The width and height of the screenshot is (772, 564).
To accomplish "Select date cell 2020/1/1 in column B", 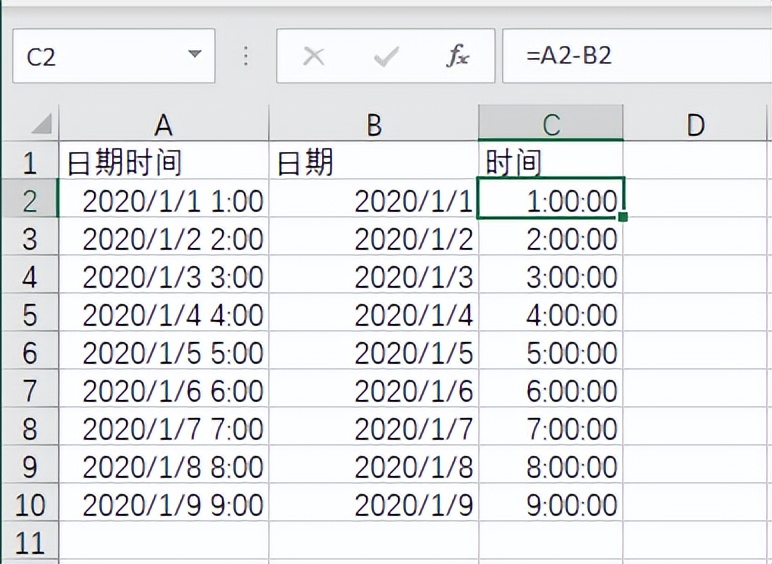I will click(x=374, y=198).
